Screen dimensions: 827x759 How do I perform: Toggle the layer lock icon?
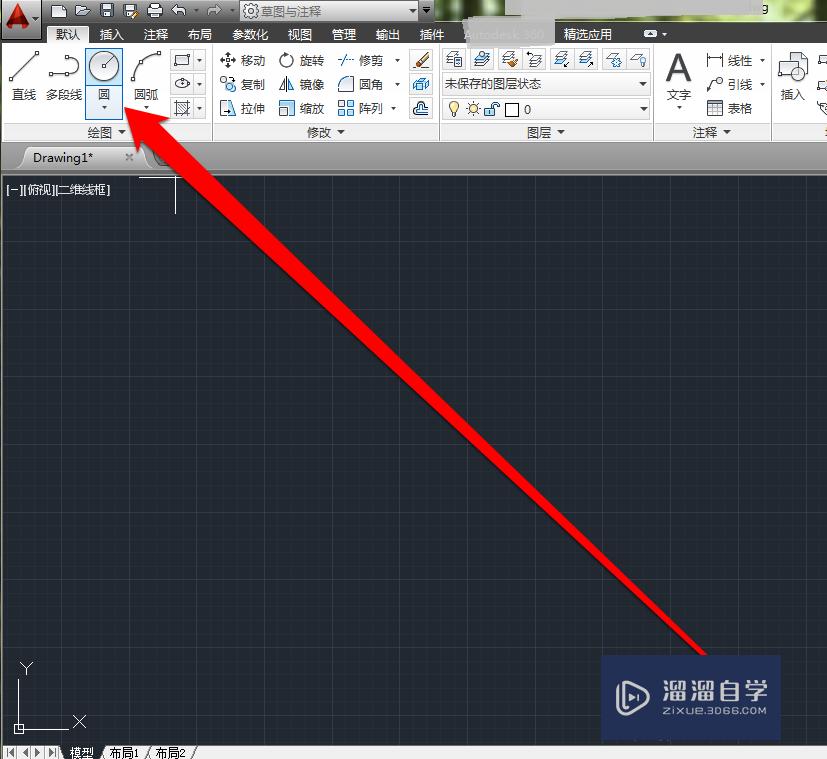click(490, 109)
